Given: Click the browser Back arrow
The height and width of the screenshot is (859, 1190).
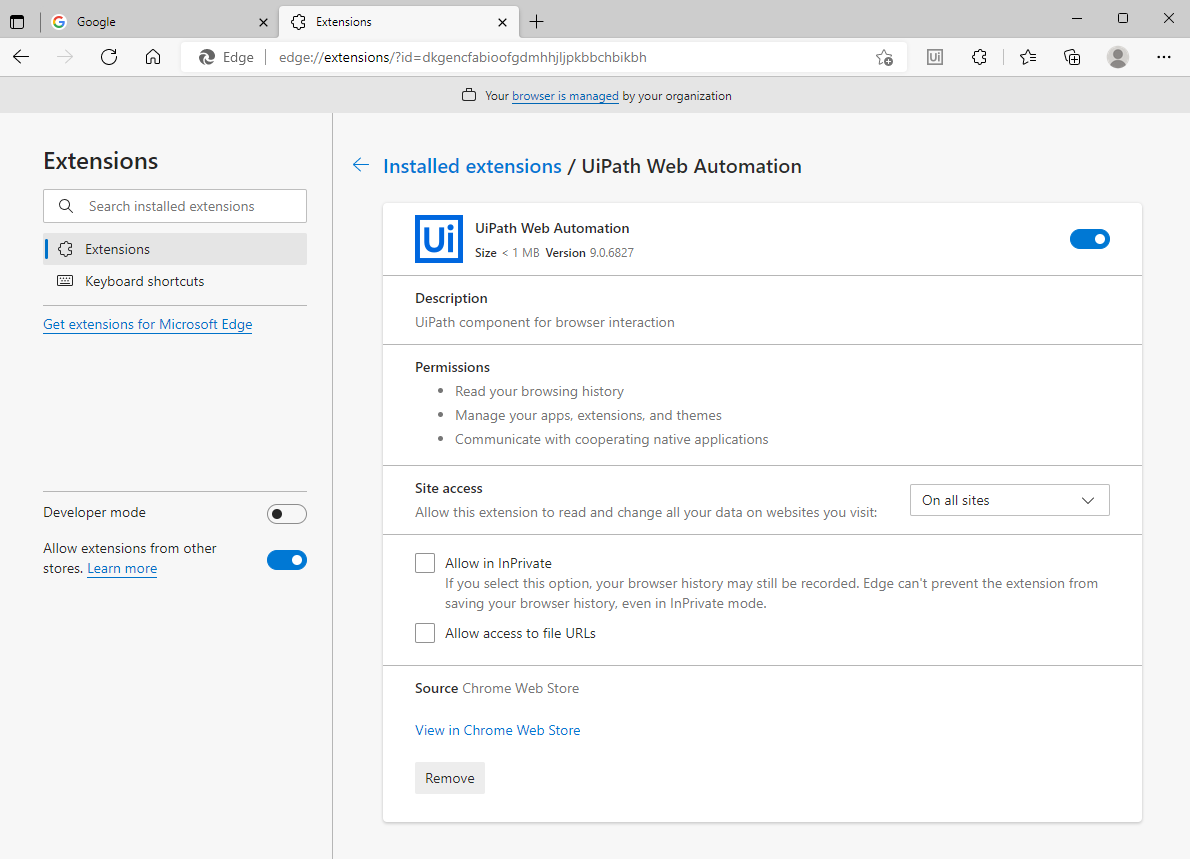Looking at the screenshot, I should pos(21,57).
